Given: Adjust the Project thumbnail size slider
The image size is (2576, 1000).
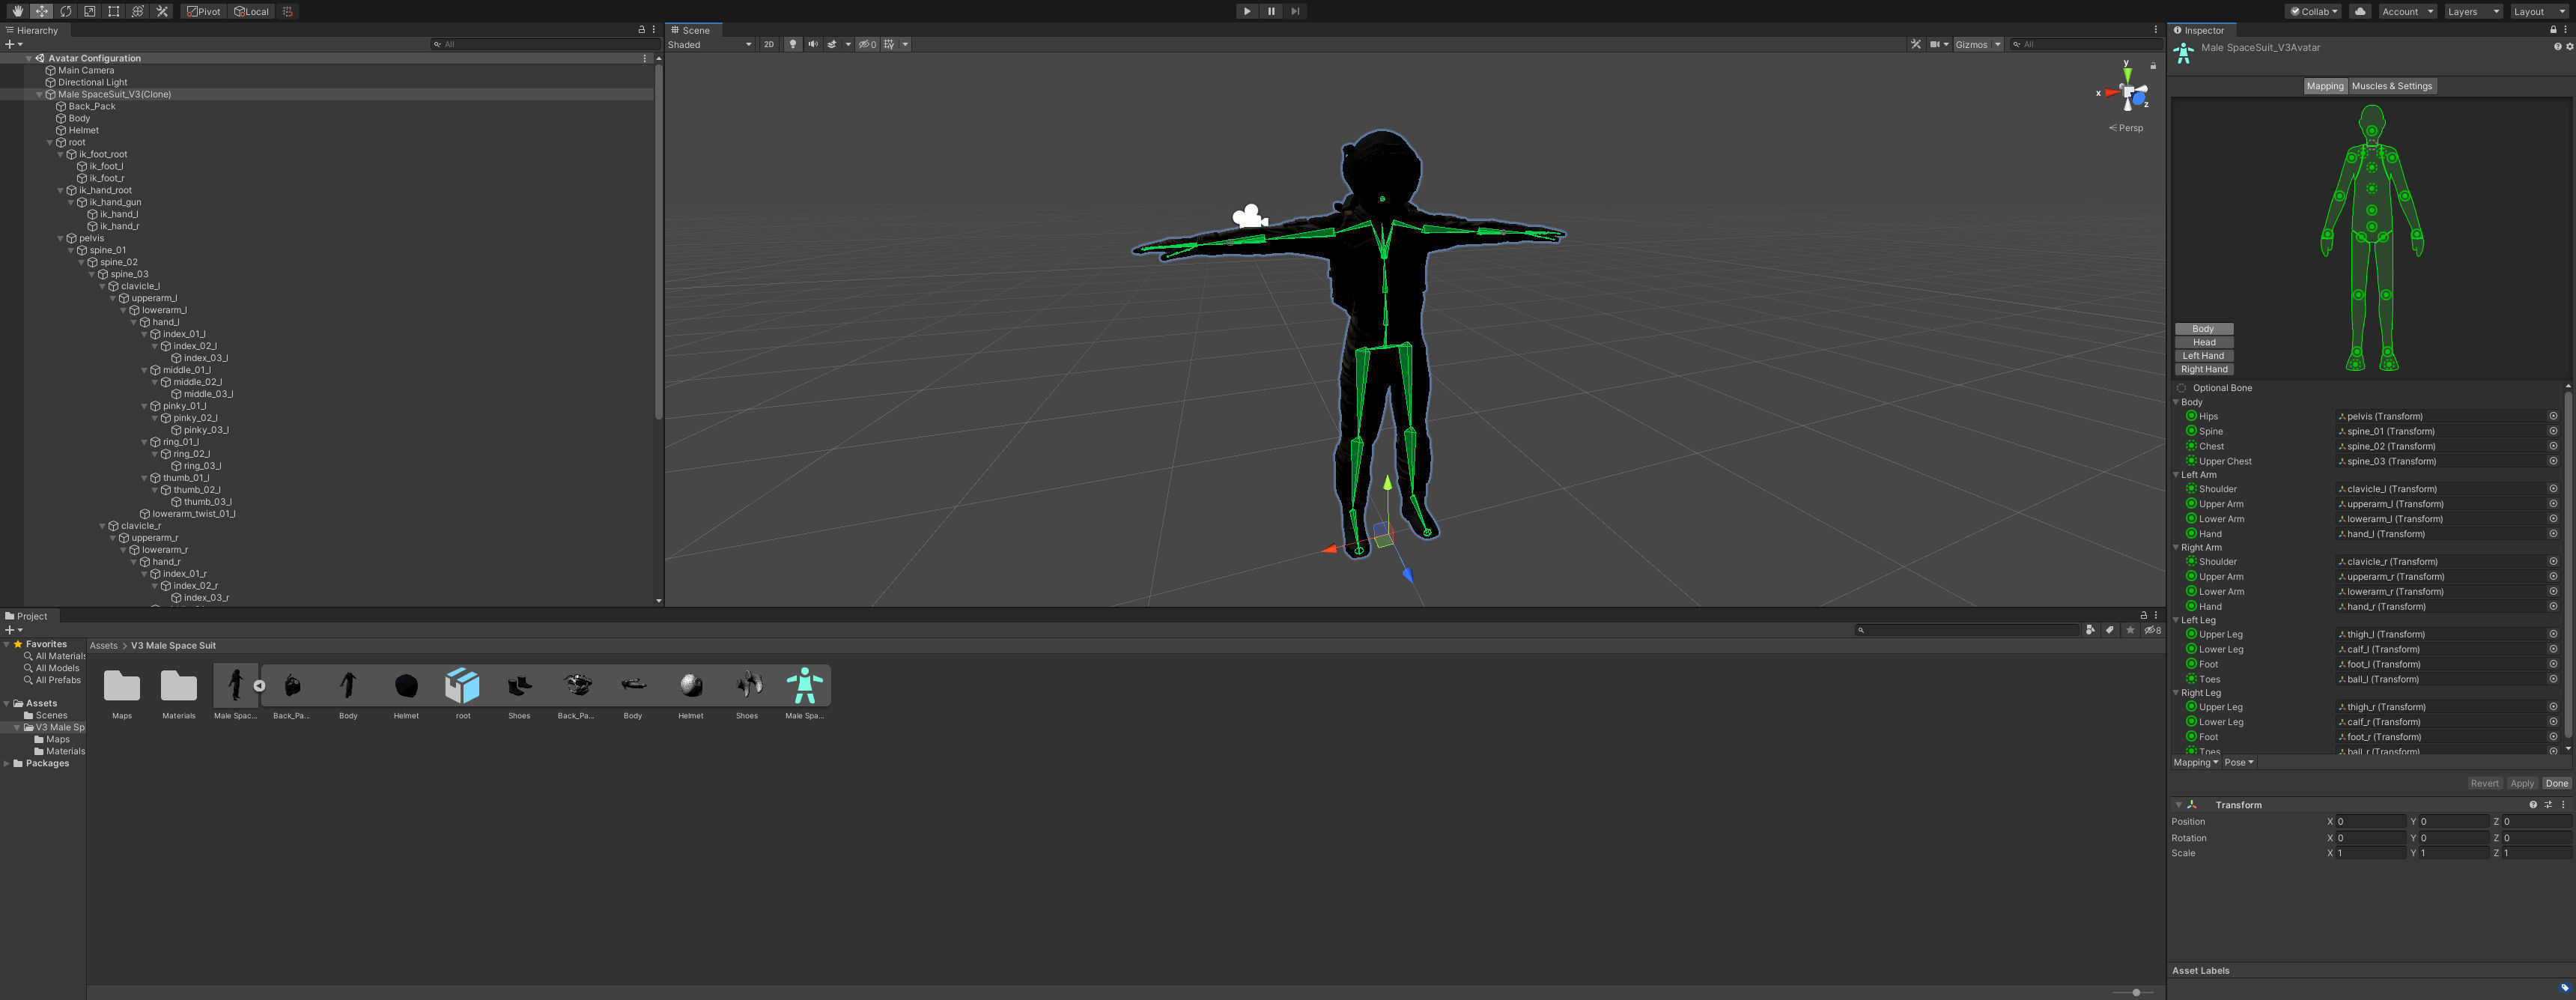Looking at the screenshot, I should pos(2135,992).
